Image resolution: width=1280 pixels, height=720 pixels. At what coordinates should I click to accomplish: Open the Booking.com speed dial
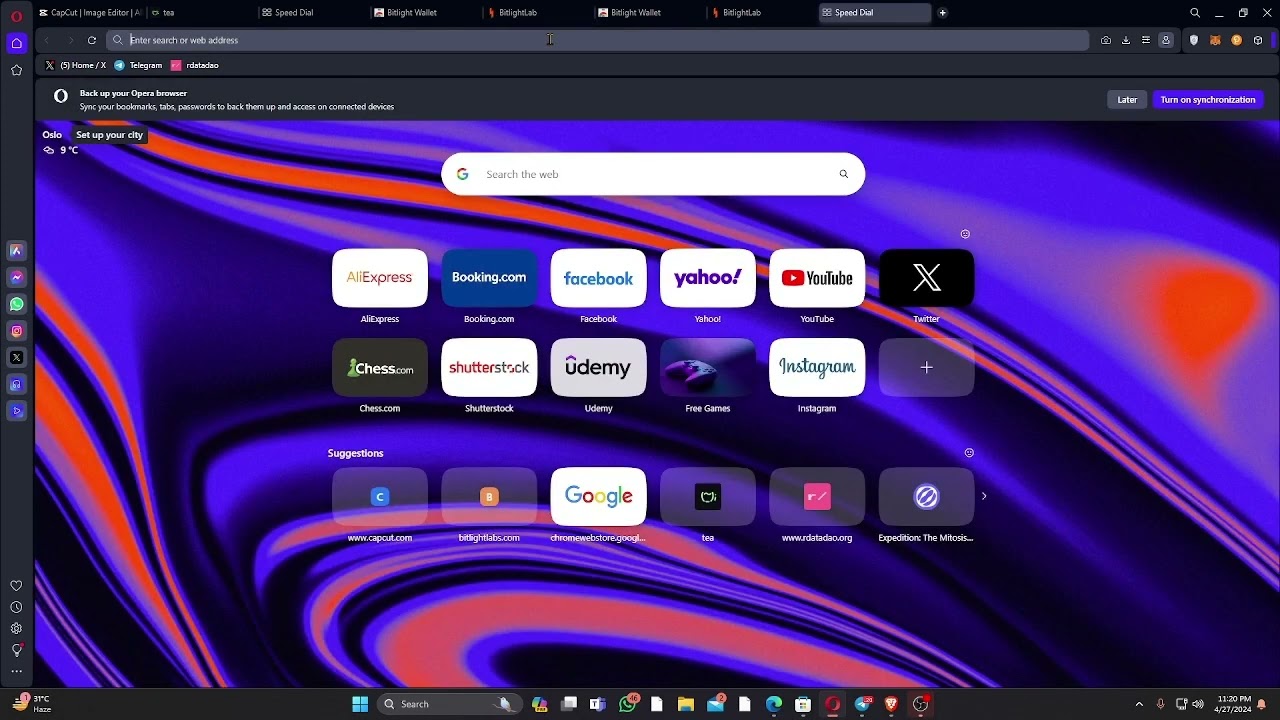pos(489,278)
